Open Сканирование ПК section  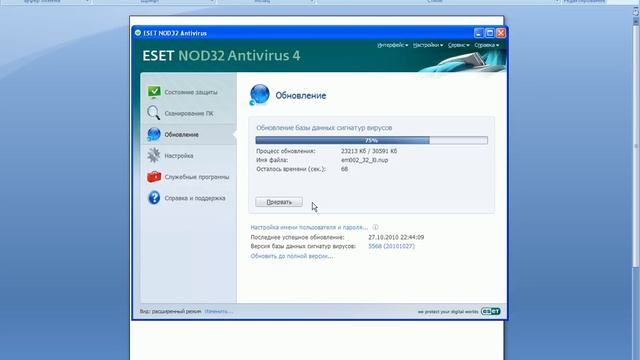pos(189,113)
